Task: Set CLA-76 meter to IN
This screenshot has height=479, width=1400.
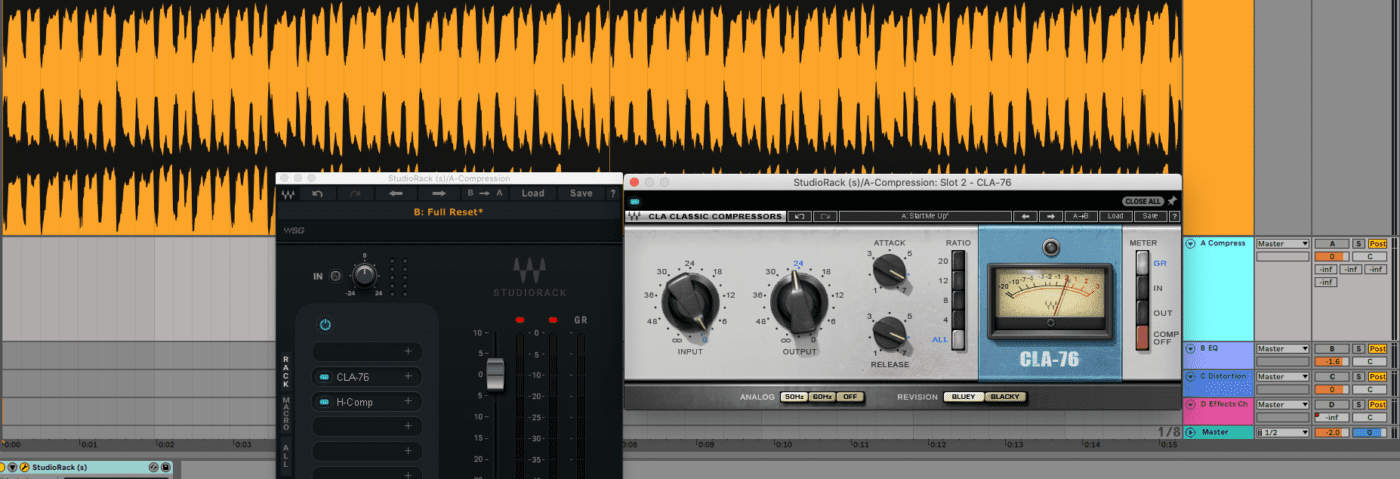Action: [1142, 287]
